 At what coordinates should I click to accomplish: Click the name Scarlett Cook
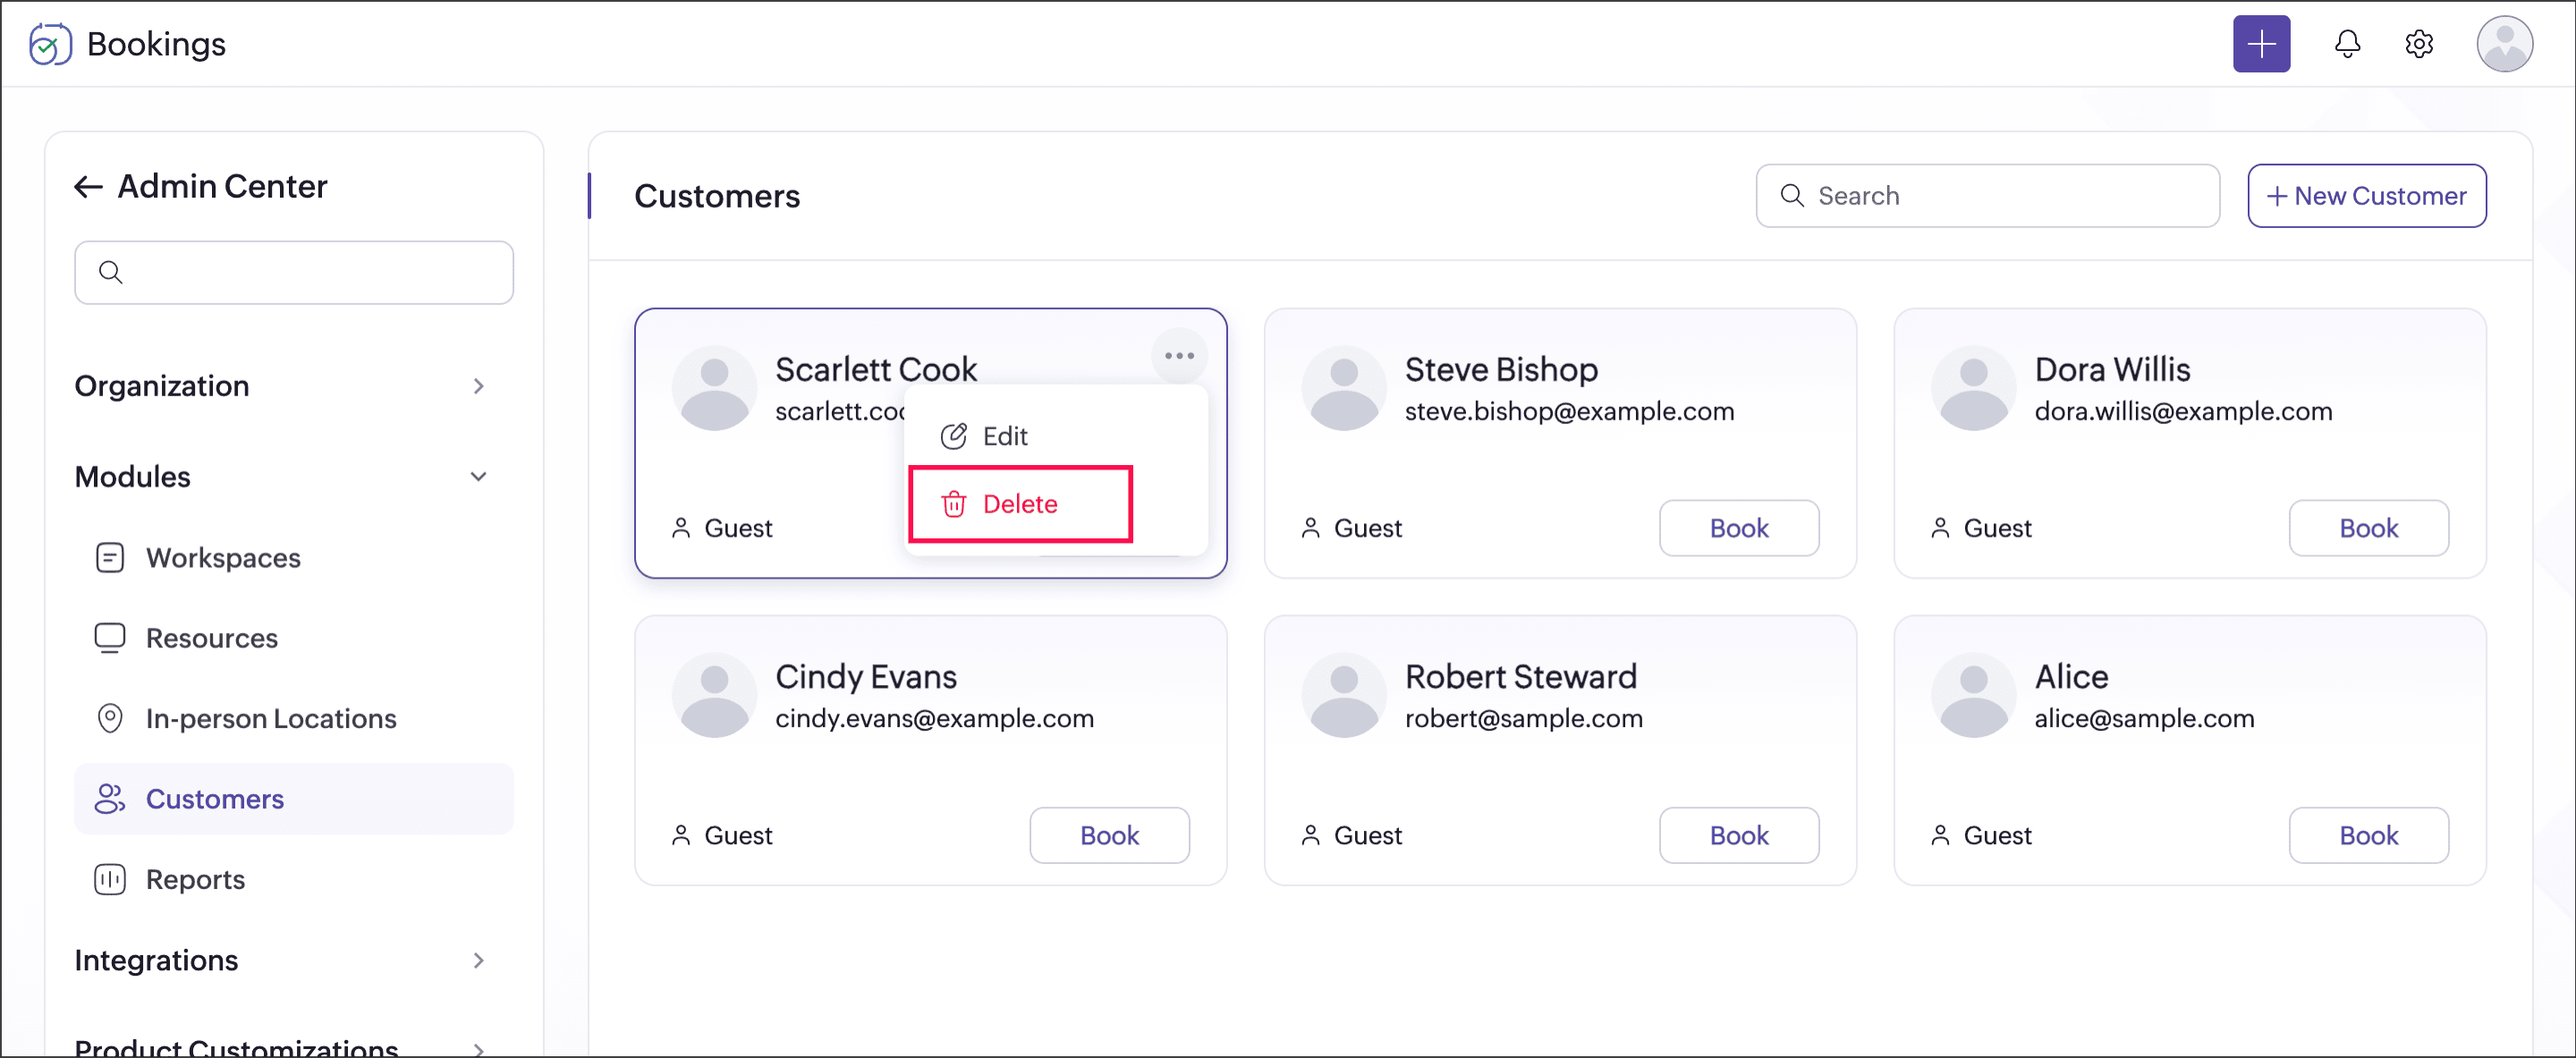coord(876,369)
